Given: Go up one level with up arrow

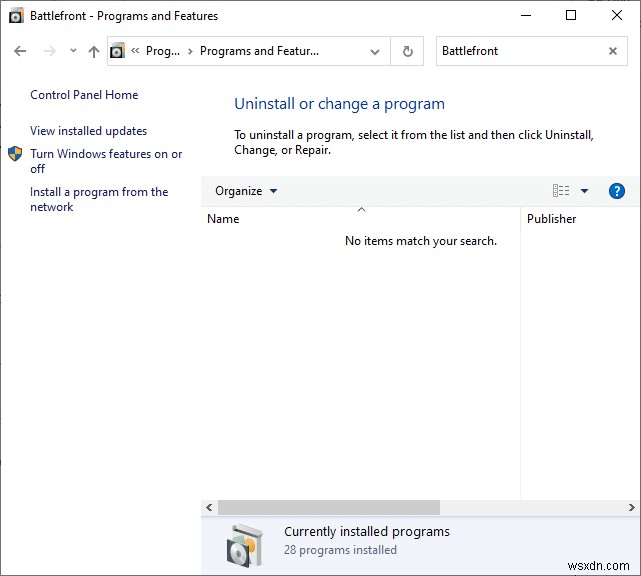Looking at the screenshot, I should [94, 51].
